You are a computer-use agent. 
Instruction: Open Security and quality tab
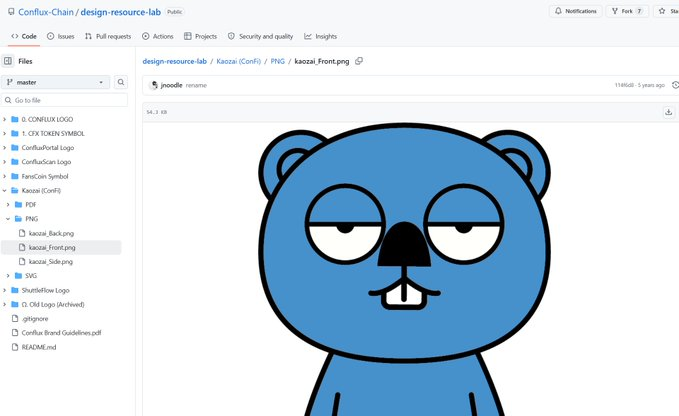tap(260, 36)
